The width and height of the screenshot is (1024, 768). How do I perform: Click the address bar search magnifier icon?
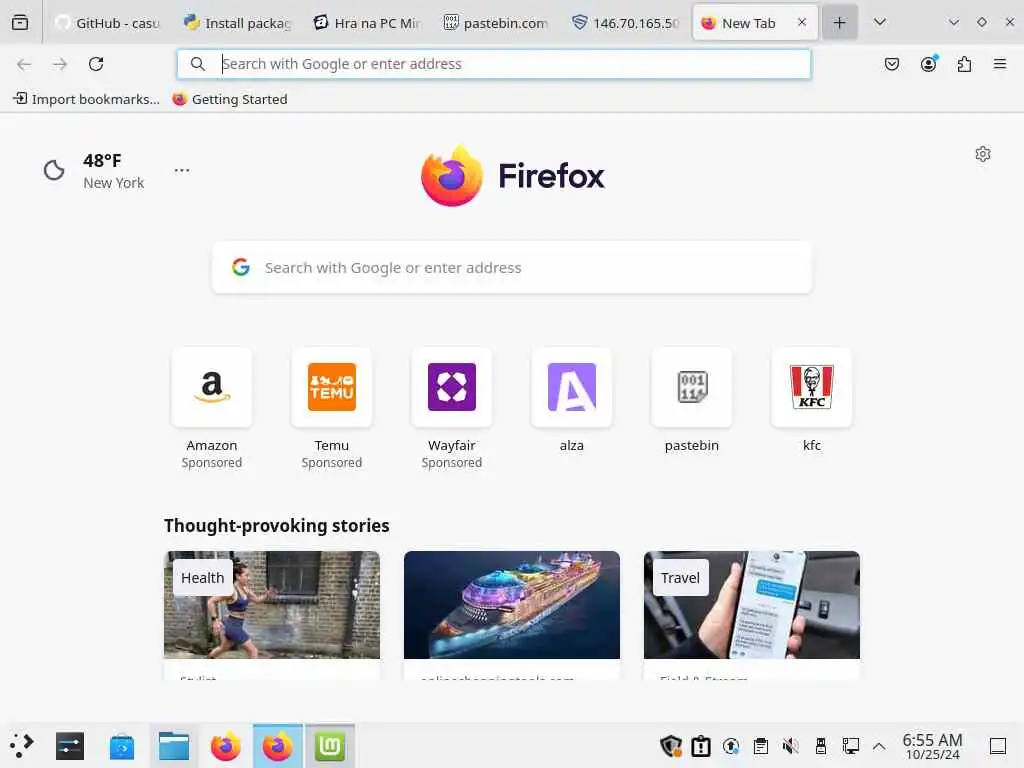197,64
